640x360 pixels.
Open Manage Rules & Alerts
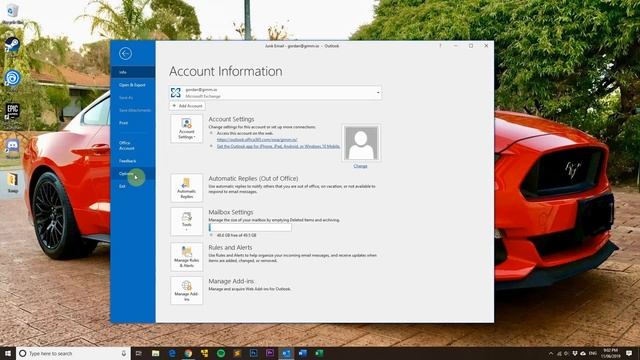[x=187, y=257]
